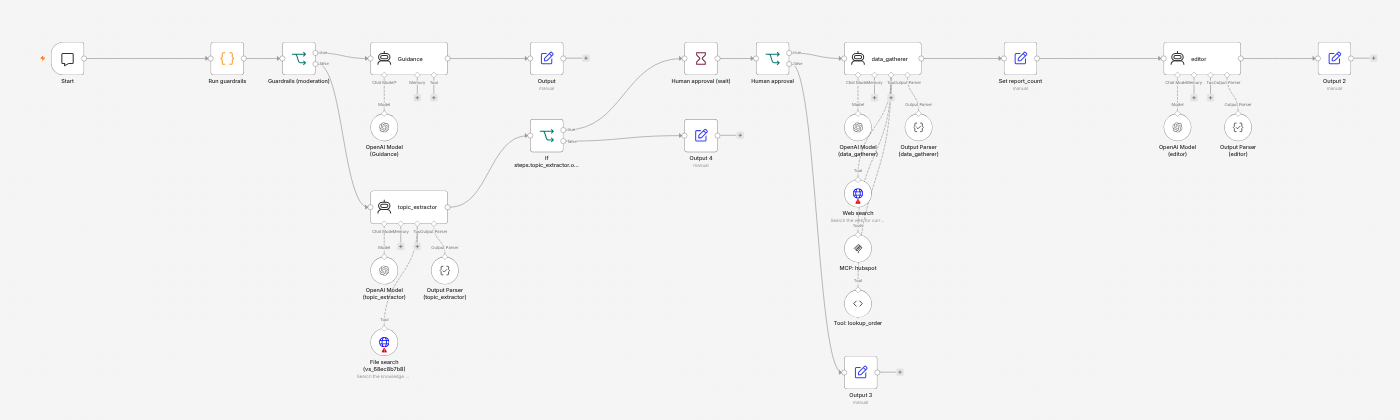
Task: Click the 'Human approval (wait)' label text
Action: click(701, 81)
